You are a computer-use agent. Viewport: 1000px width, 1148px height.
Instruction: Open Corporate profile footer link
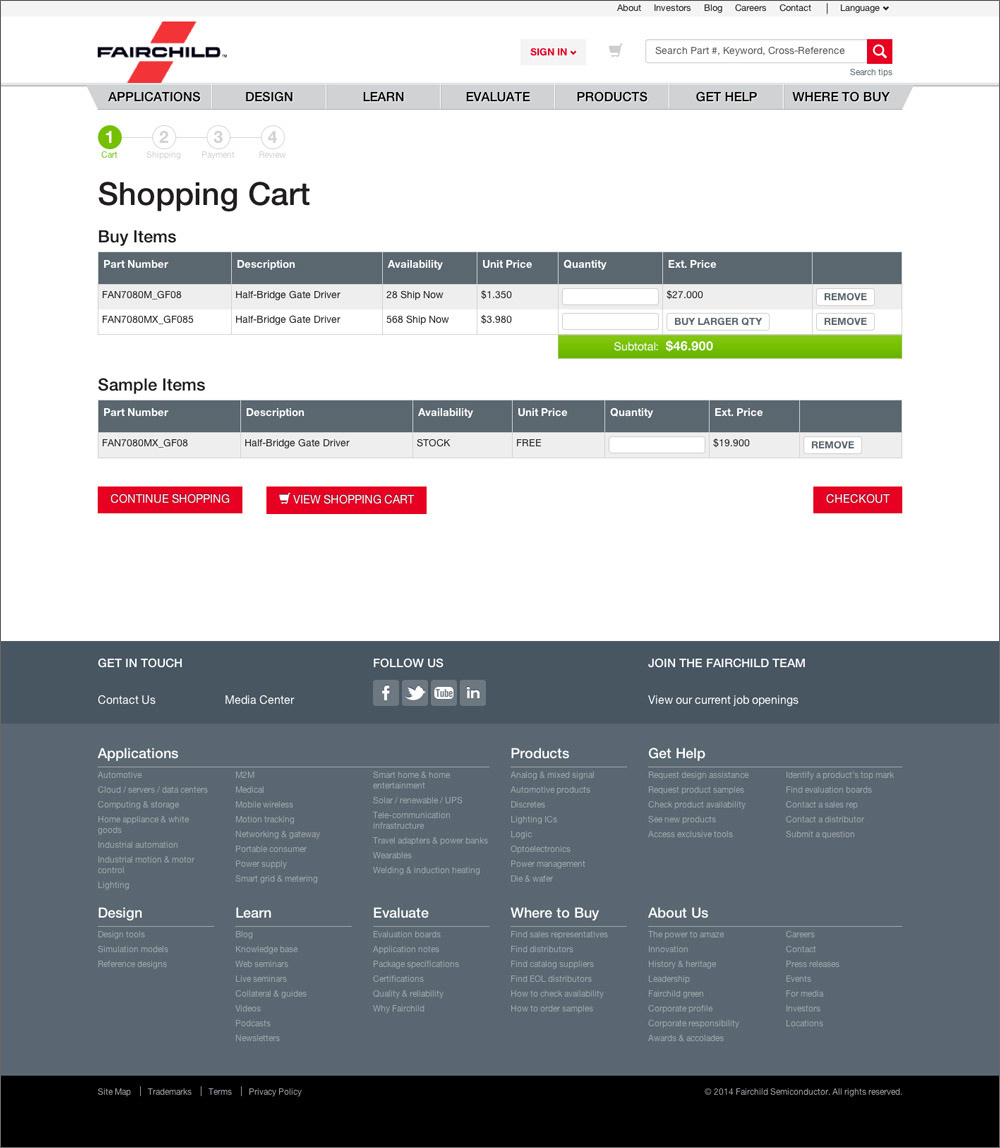pyautogui.click(x=680, y=1008)
